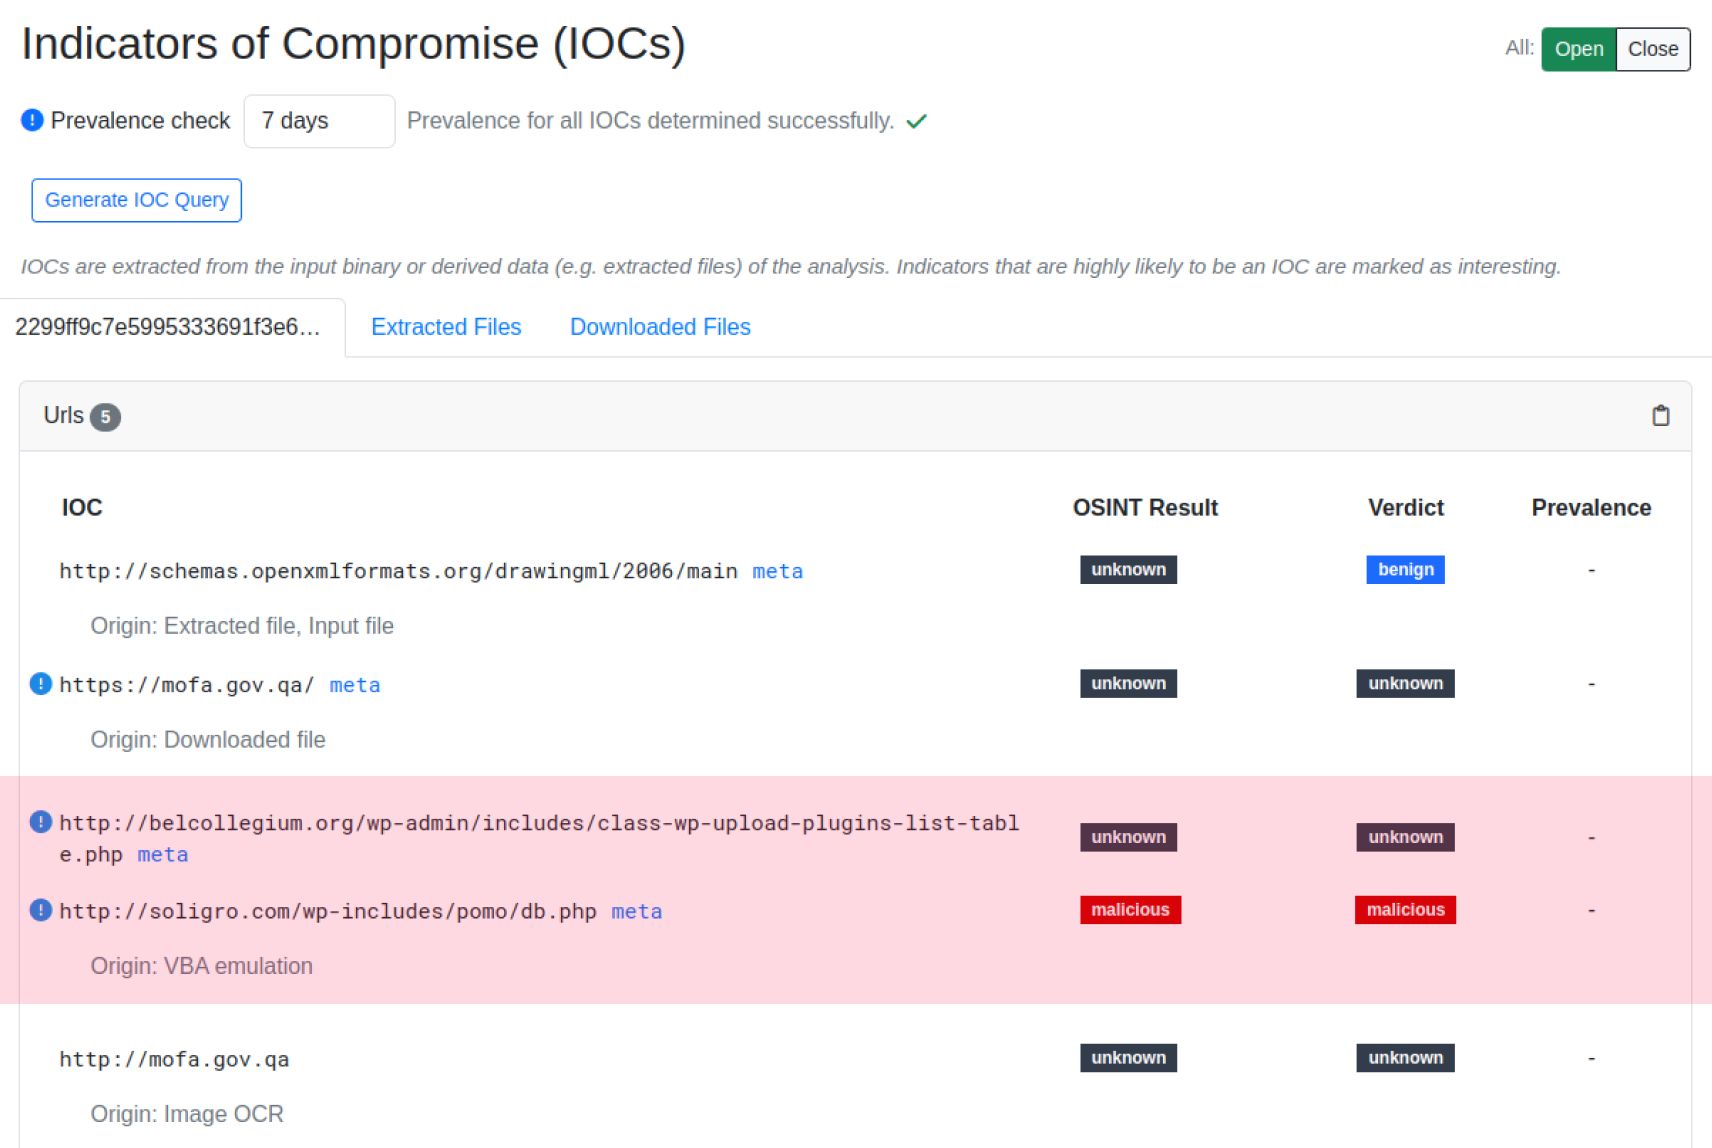Open the 7 days prevalence dropdown

pyautogui.click(x=319, y=121)
